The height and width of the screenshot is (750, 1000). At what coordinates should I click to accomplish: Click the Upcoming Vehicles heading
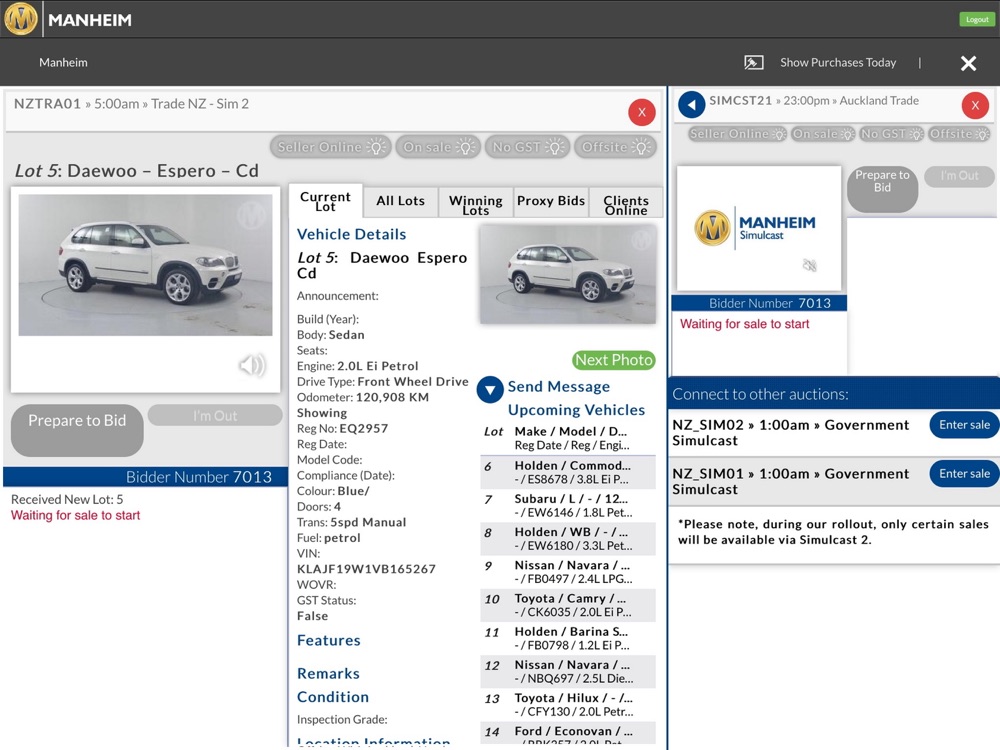pyautogui.click(x=577, y=410)
